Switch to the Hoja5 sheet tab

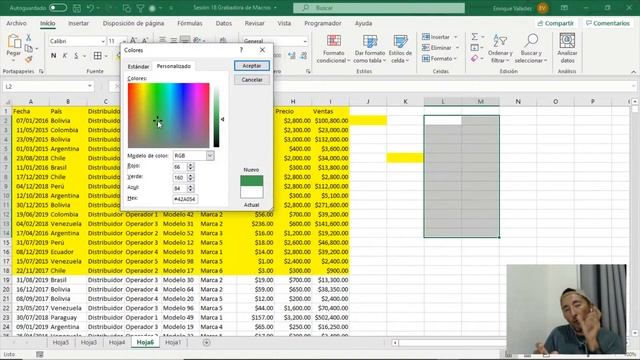[61, 342]
